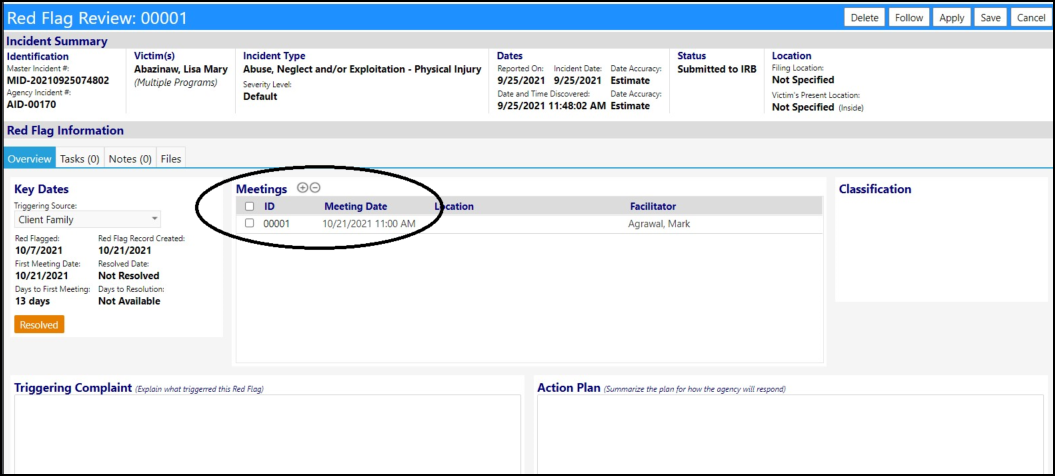Switch to the Overview tab
The height and width of the screenshot is (476, 1055).
(x=29, y=159)
